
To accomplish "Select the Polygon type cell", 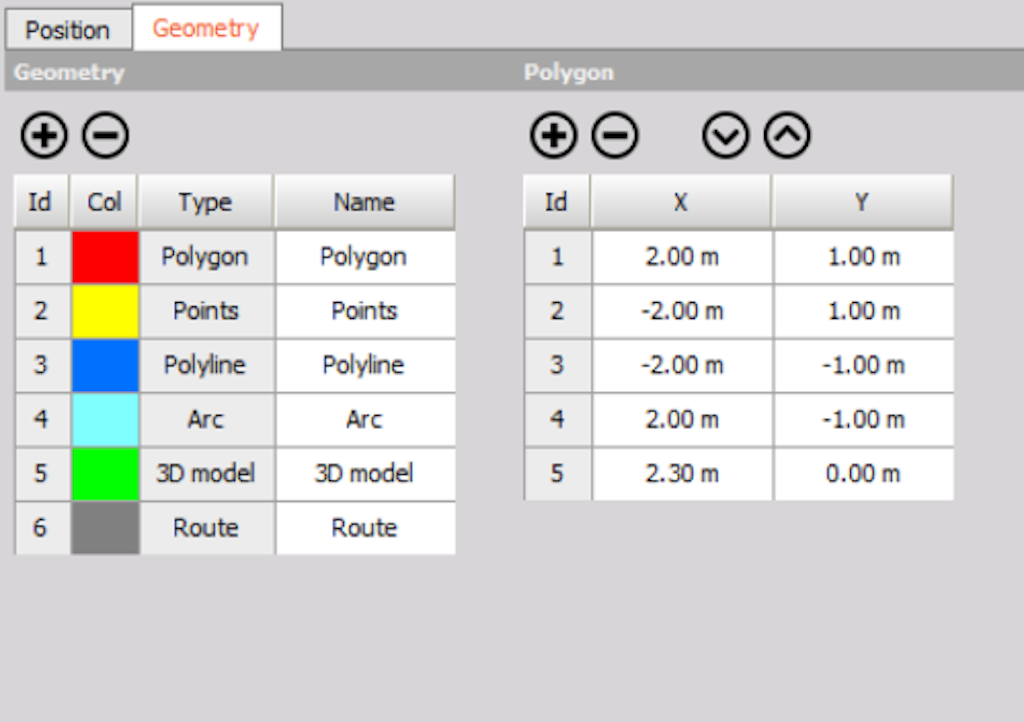I will (206, 257).
